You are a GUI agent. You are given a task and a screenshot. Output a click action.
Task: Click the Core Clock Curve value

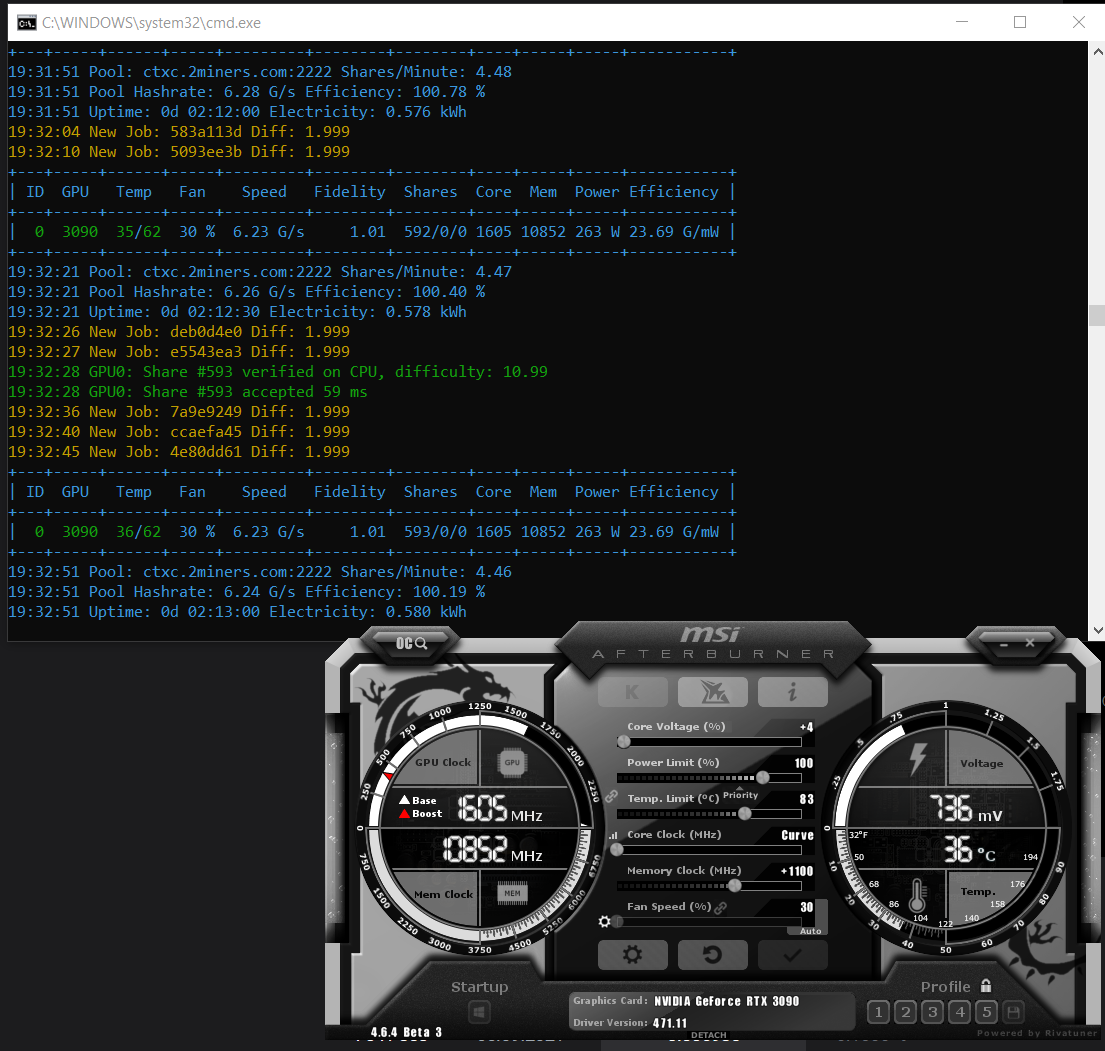(797, 835)
